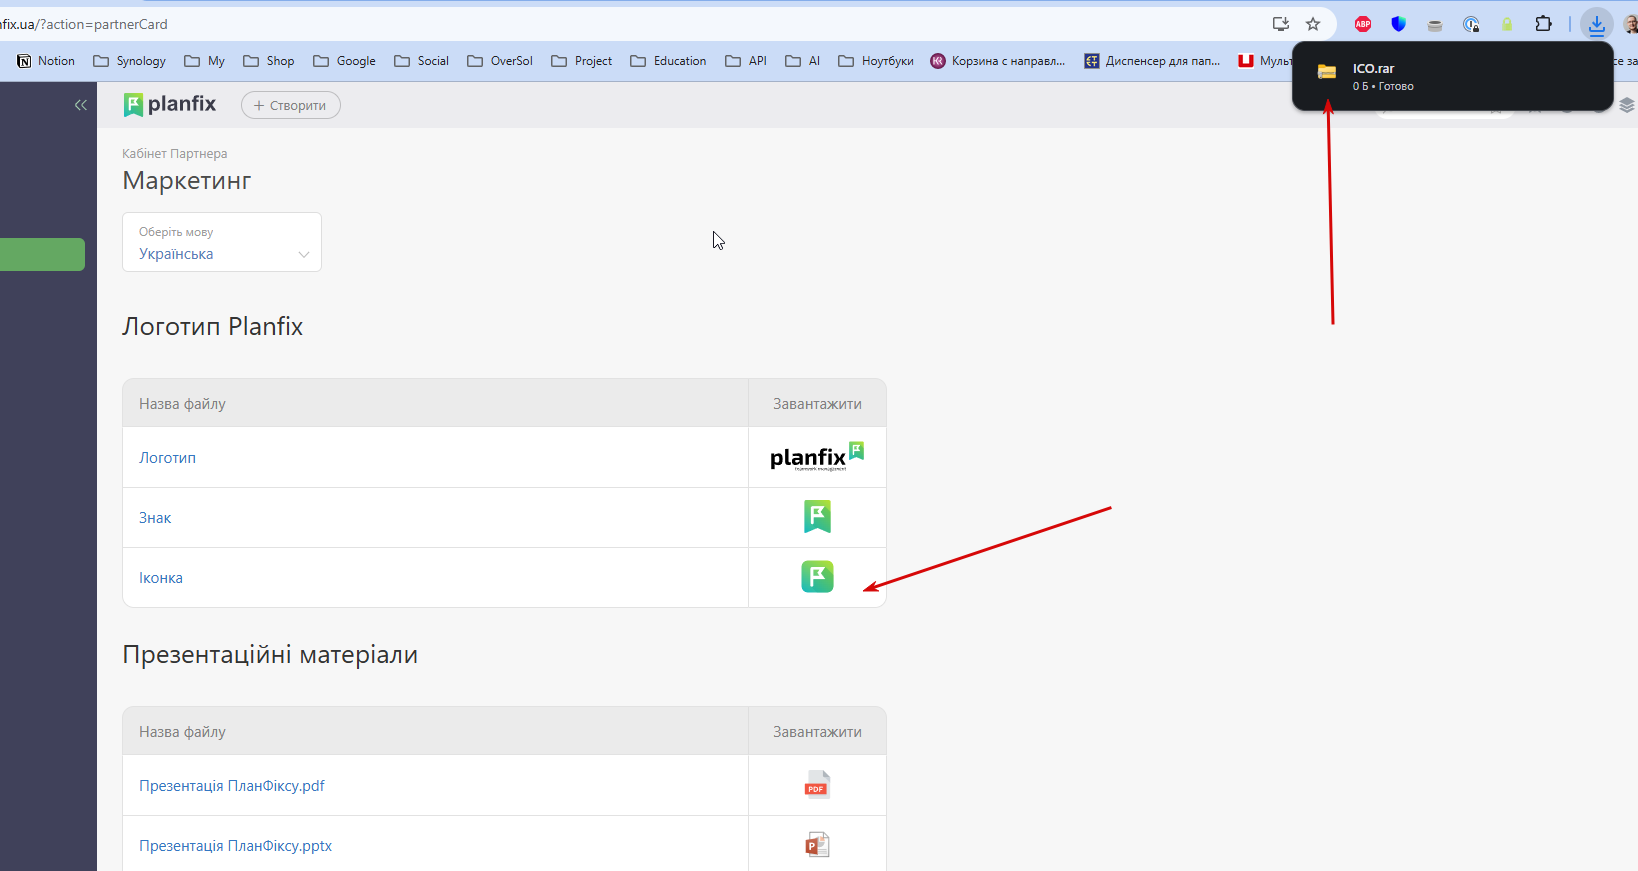Screen dimensions: 1638x871
Task: Select the highlighted green sidebar item
Action: coord(42,254)
